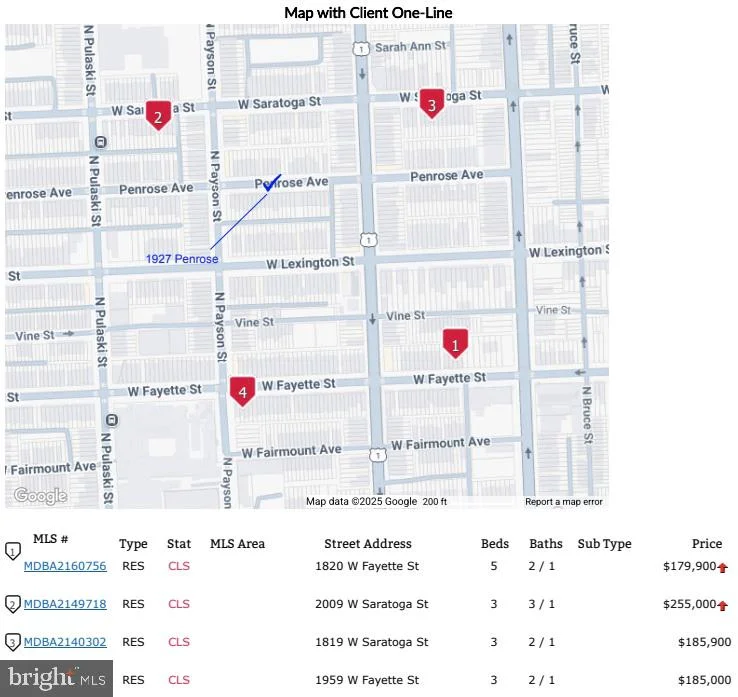The height and width of the screenshot is (697, 738).
Task: Click the Price column header
Action: tap(706, 544)
